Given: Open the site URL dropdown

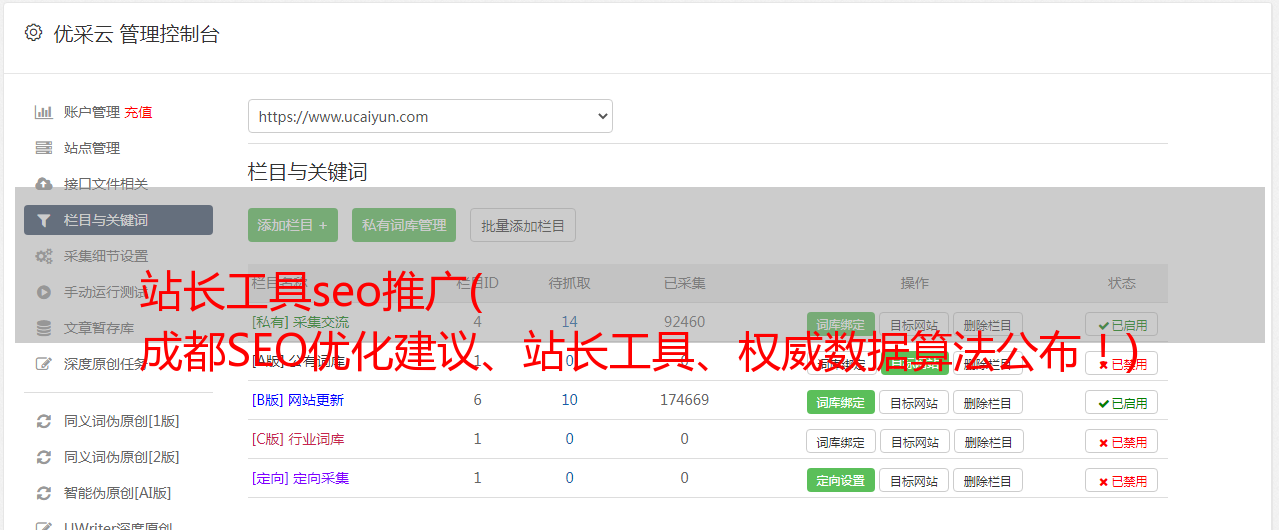Looking at the screenshot, I should tap(430, 116).
